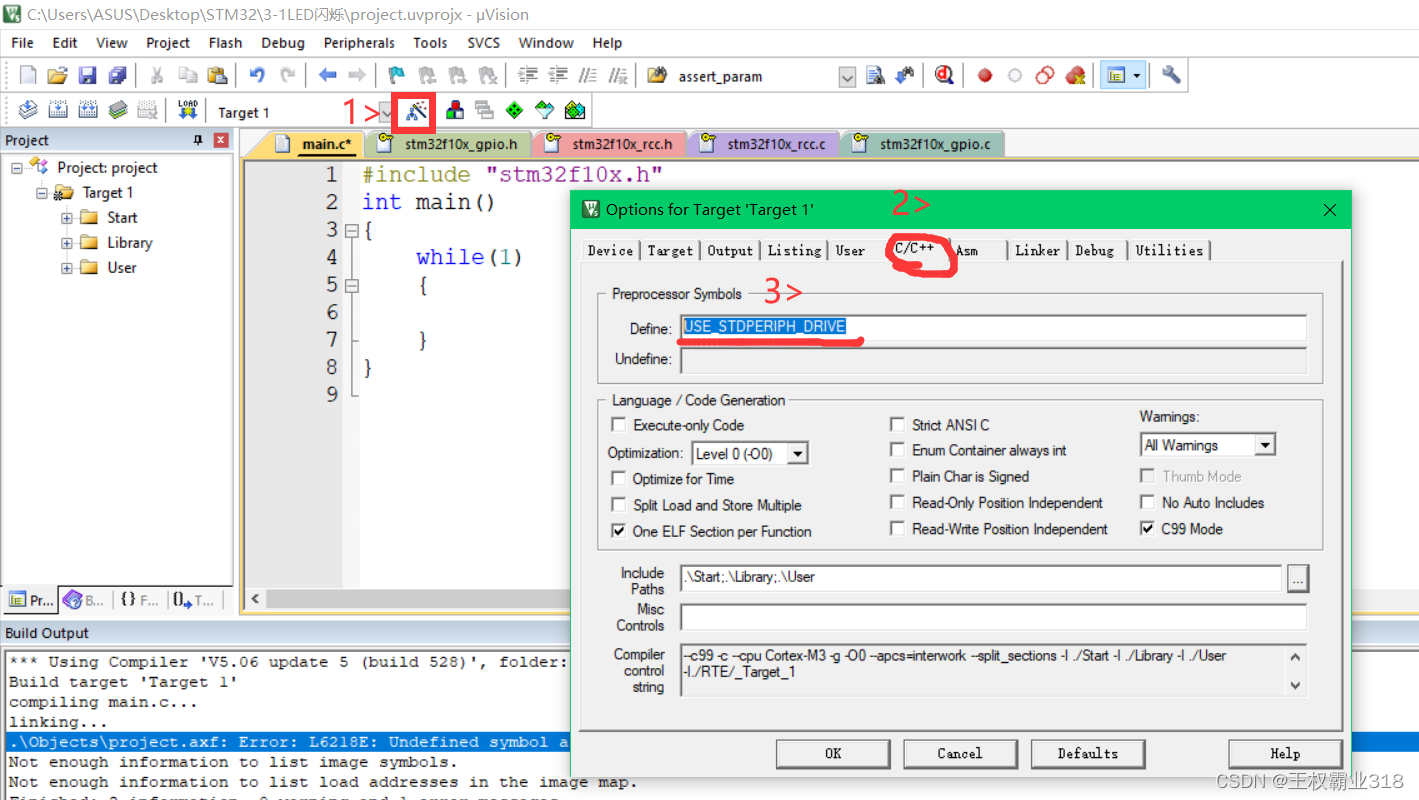This screenshot has width=1419, height=800.
Task: Click the Defaults button
Action: pos(1088,753)
